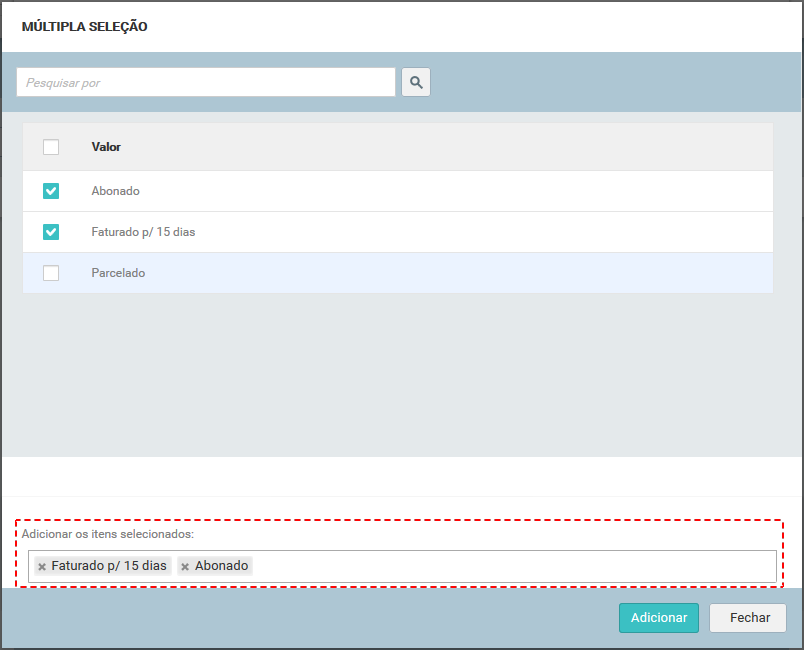
Task: Click the MÚLTIPLA SELEÇÃO title
Action: [85, 27]
